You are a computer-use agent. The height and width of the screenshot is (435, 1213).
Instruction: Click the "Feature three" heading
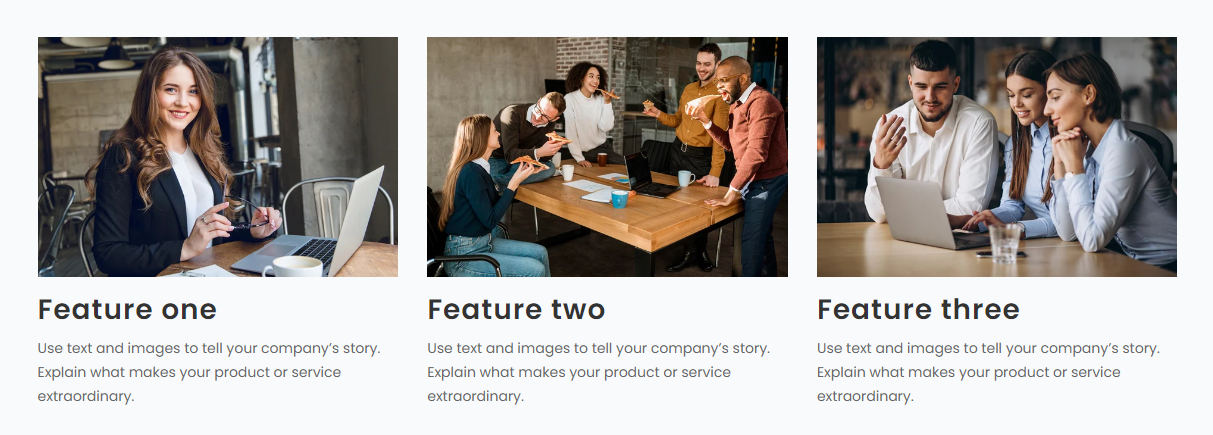pyautogui.click(x=918, y=310)
